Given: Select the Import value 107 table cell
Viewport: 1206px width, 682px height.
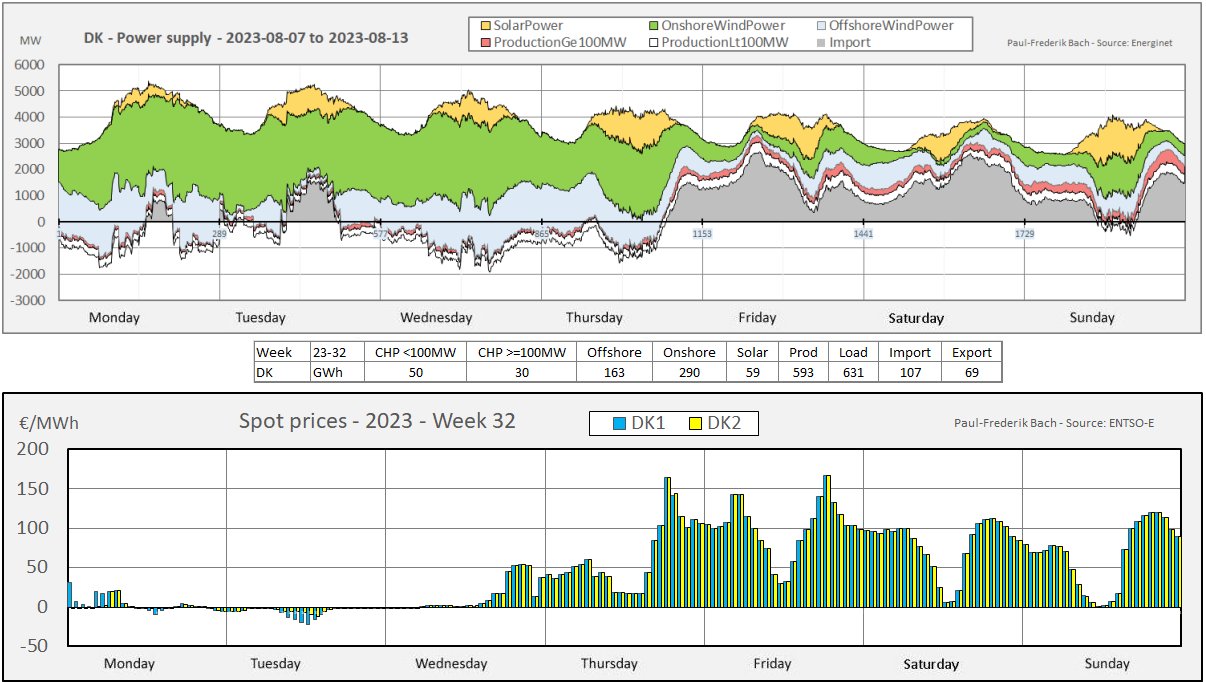Looking at the screenshot, I should (910, 372).
